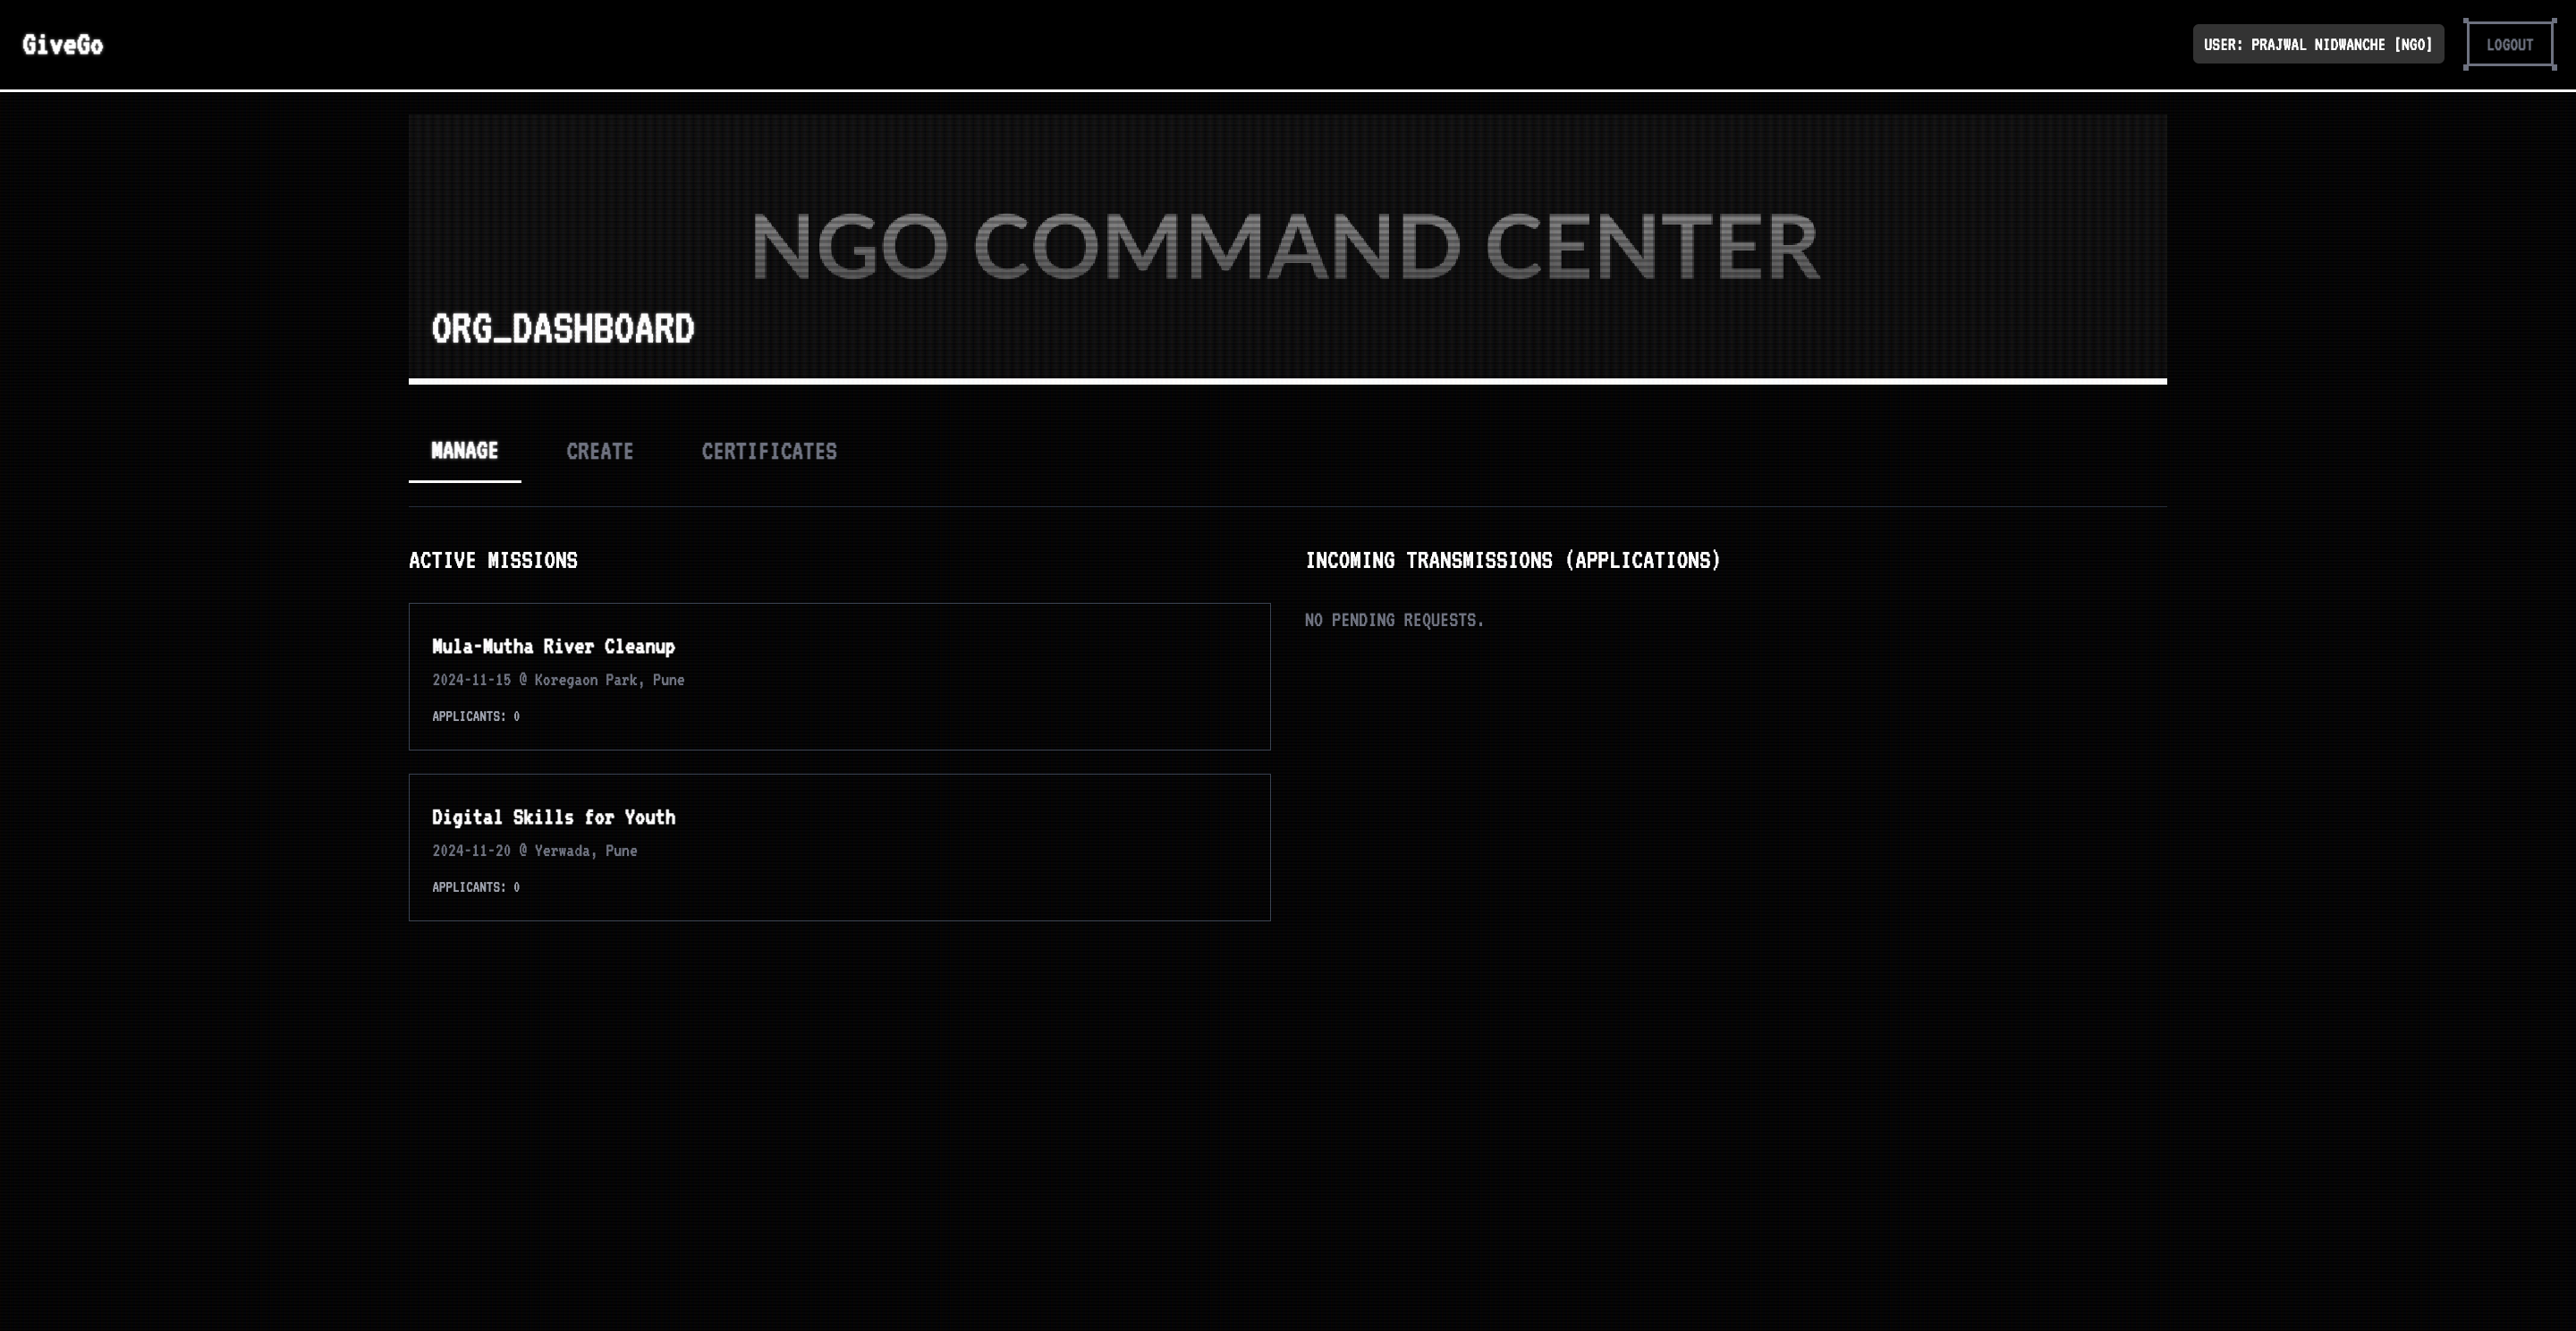2576x1331 pixels.
Task: Click Applicants count under Digital Skills
Action: coord(475,887)
